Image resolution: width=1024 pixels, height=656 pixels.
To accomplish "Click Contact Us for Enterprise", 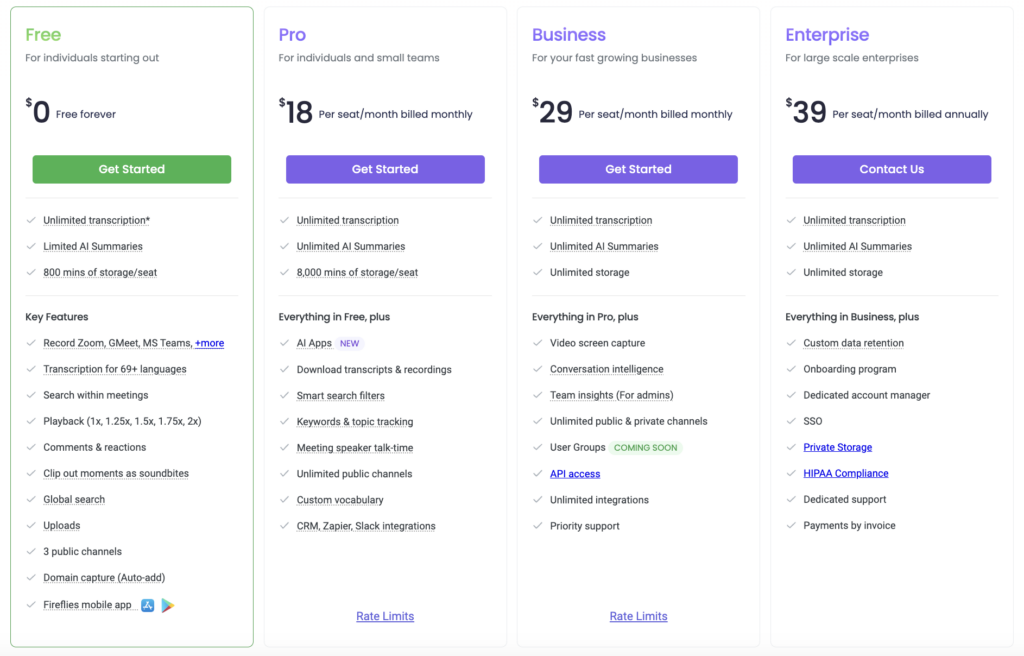I will point(891,169).
